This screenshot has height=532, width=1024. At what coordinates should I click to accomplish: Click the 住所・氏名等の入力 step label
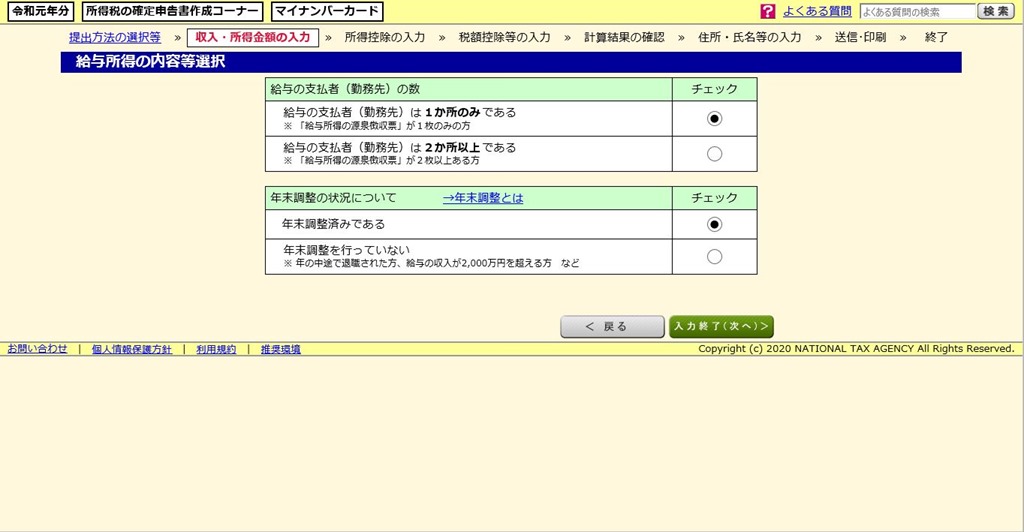click(749, 38)
